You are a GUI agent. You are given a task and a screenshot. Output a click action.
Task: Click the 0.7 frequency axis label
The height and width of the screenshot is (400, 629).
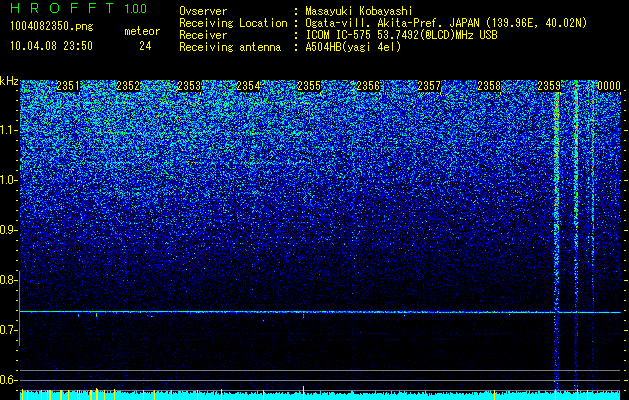8,330
